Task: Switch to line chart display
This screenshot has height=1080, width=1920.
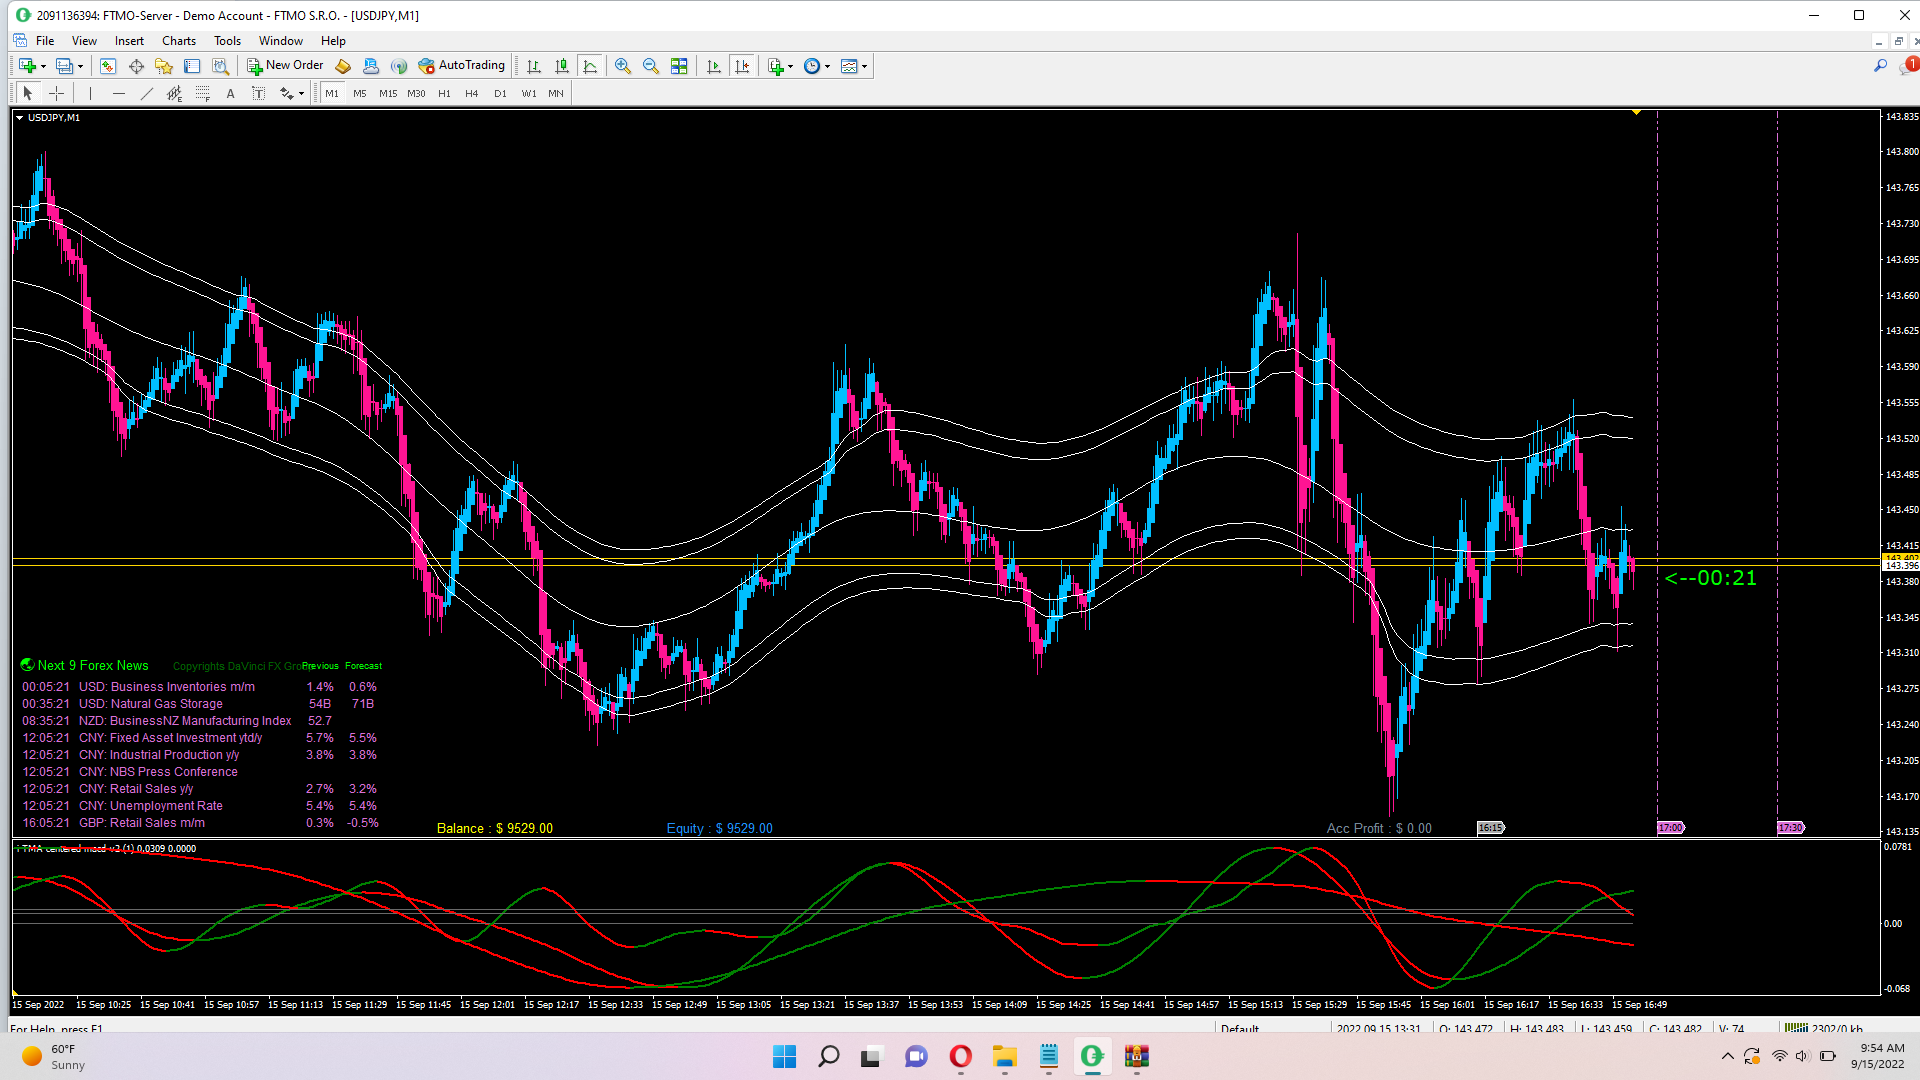Action: click(x=590, y=66)
